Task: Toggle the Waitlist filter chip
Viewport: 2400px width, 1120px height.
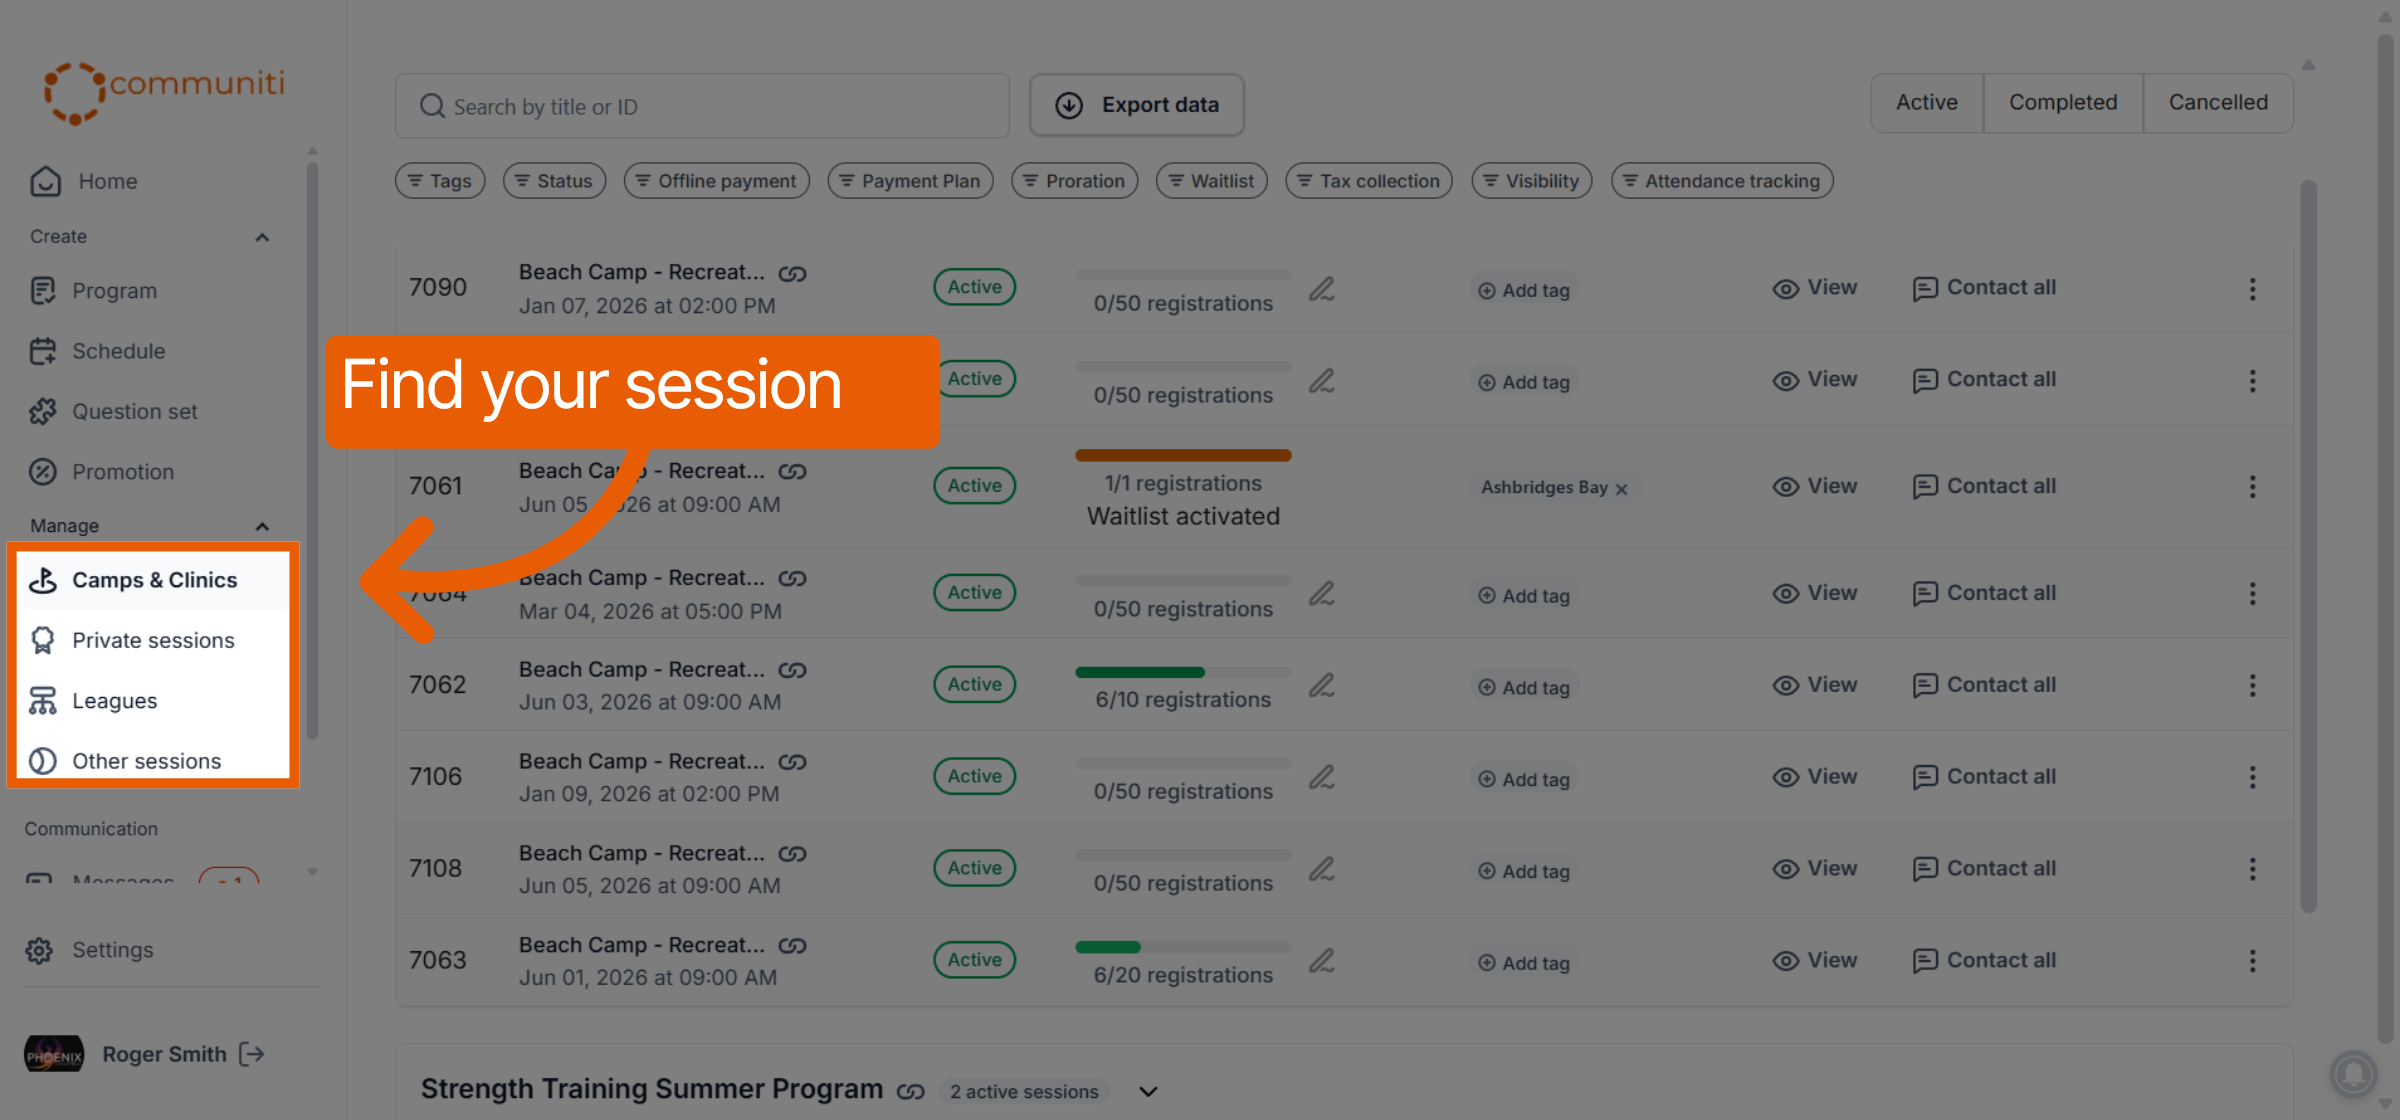Action: coord(1212,181)
